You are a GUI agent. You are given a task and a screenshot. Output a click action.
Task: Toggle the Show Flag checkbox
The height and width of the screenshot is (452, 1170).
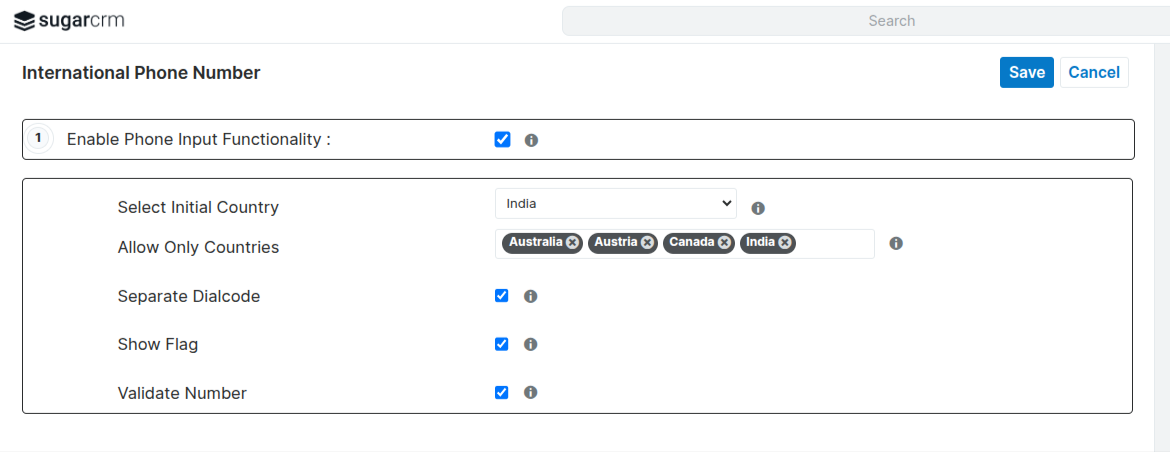502,344
